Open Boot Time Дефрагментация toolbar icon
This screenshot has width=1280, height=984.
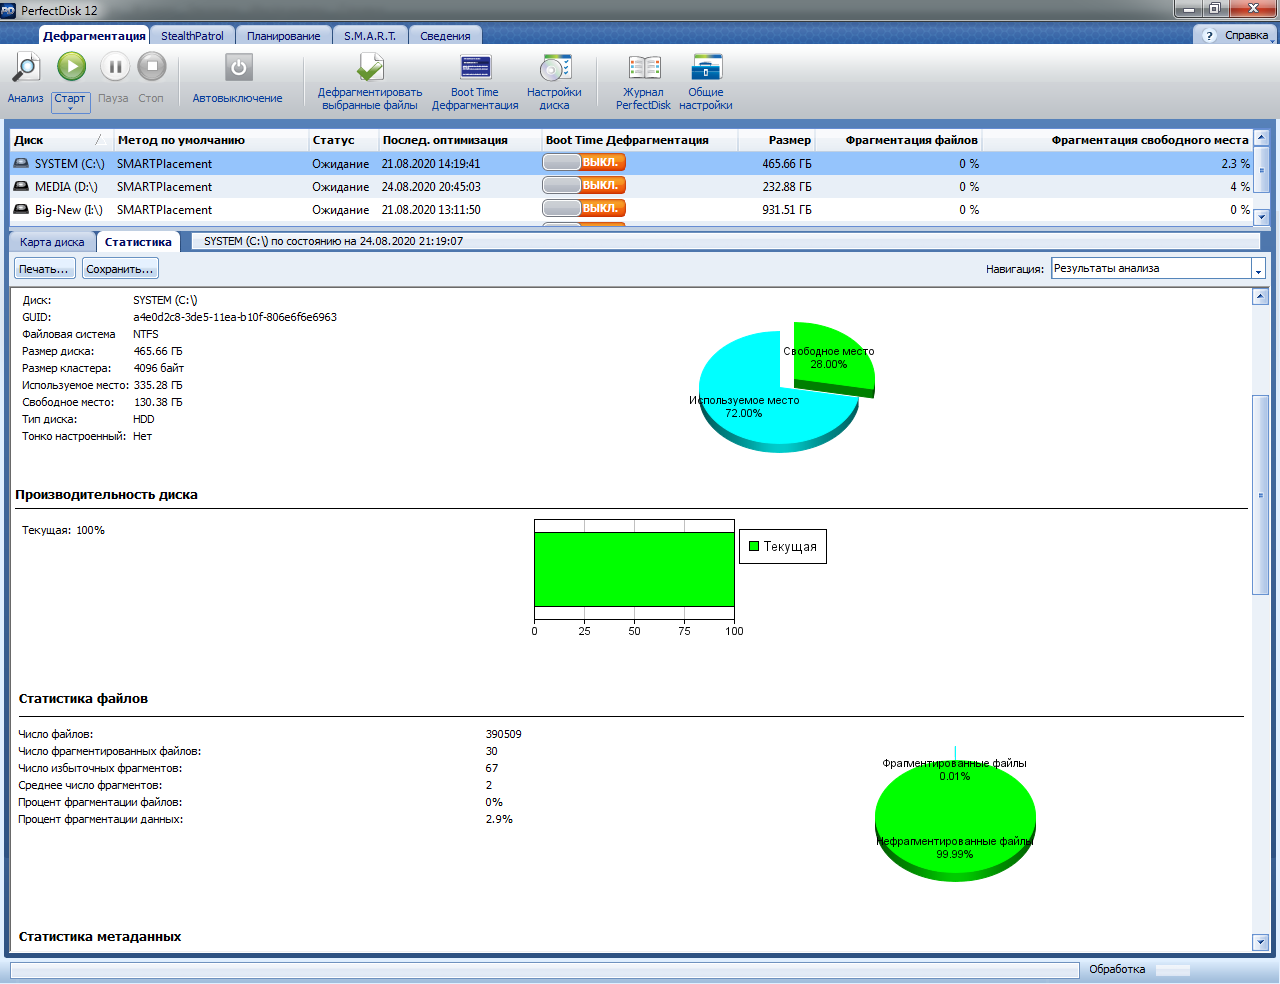[475, 68]
